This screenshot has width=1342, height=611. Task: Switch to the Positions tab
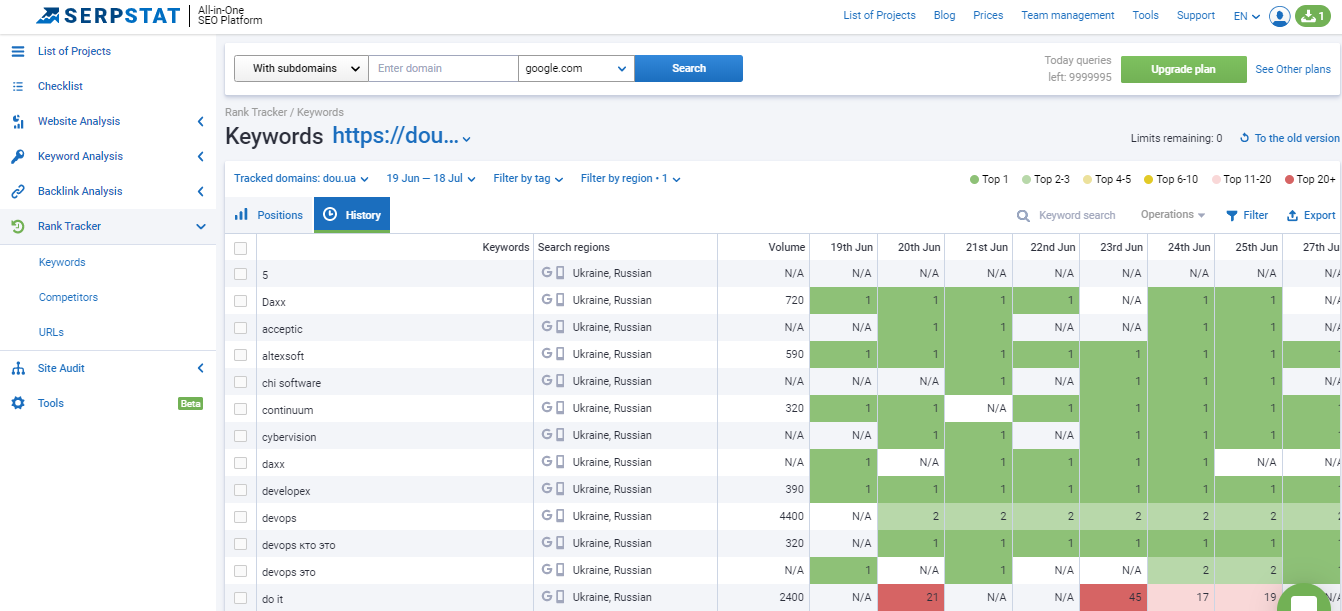[269, 215]
